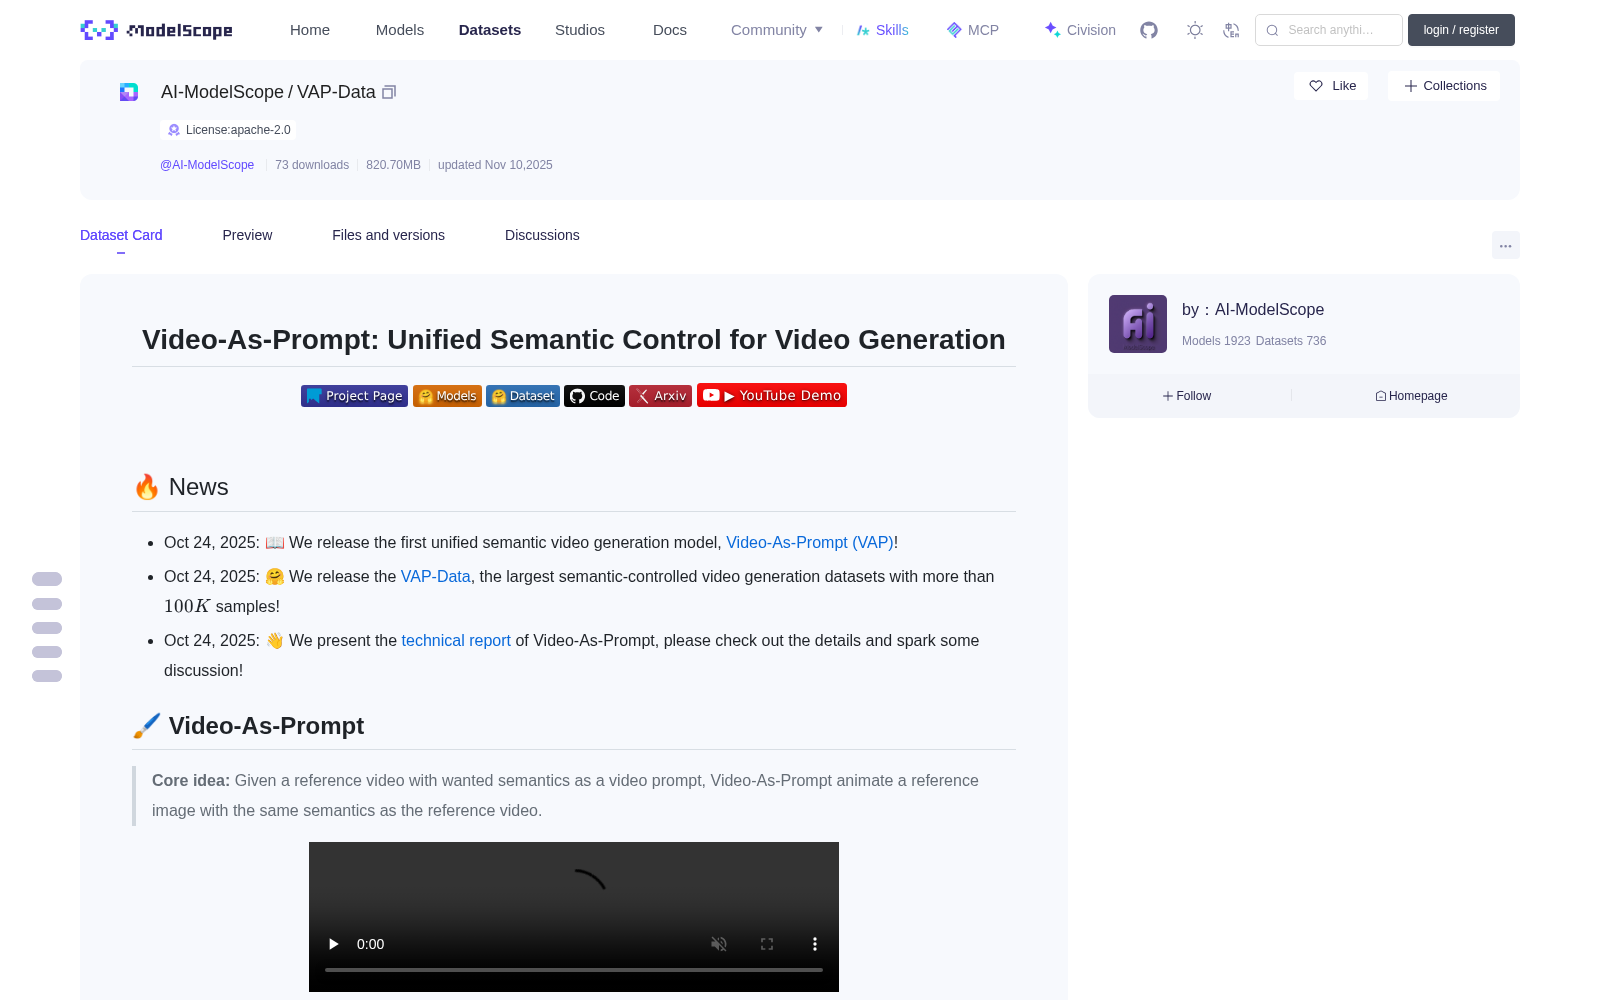Toggle light/dark theme sun icon
The image size is (1600, 1000).
1195,30
